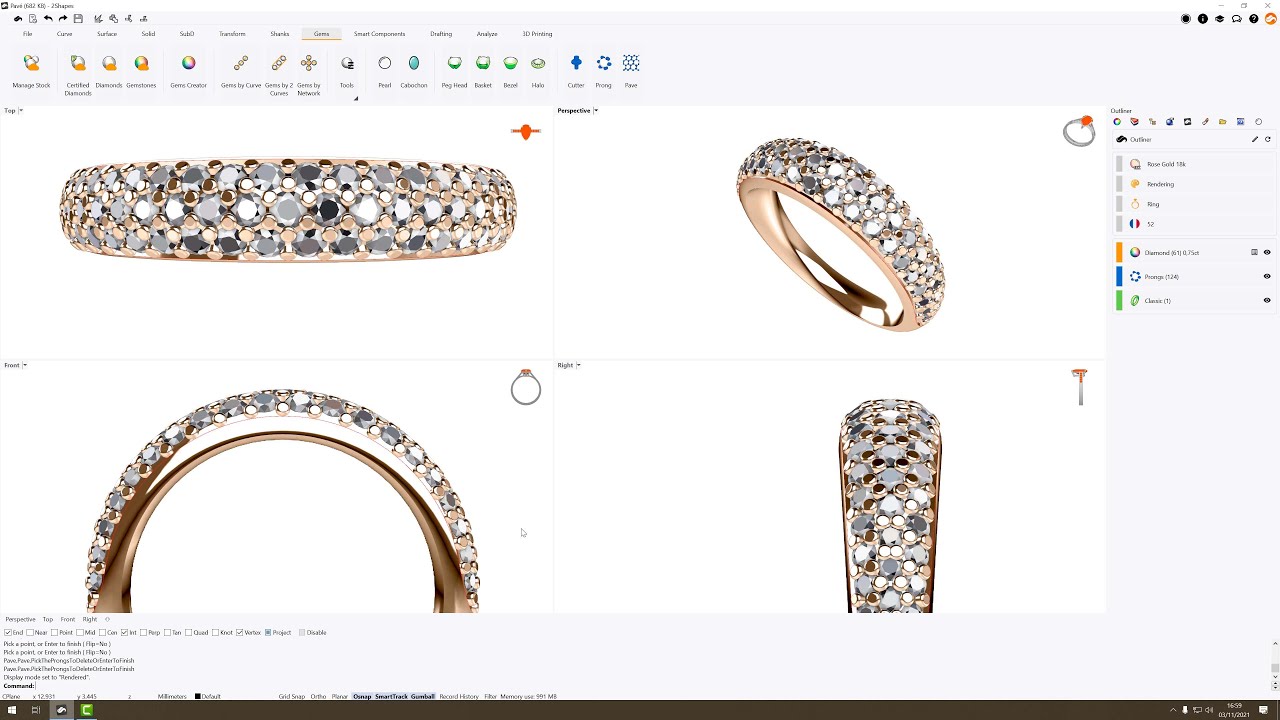This screenshot has width=1280, height=720.
Task: Hide the Prongs (124) layer
Action: click(x=1267, y=277)
